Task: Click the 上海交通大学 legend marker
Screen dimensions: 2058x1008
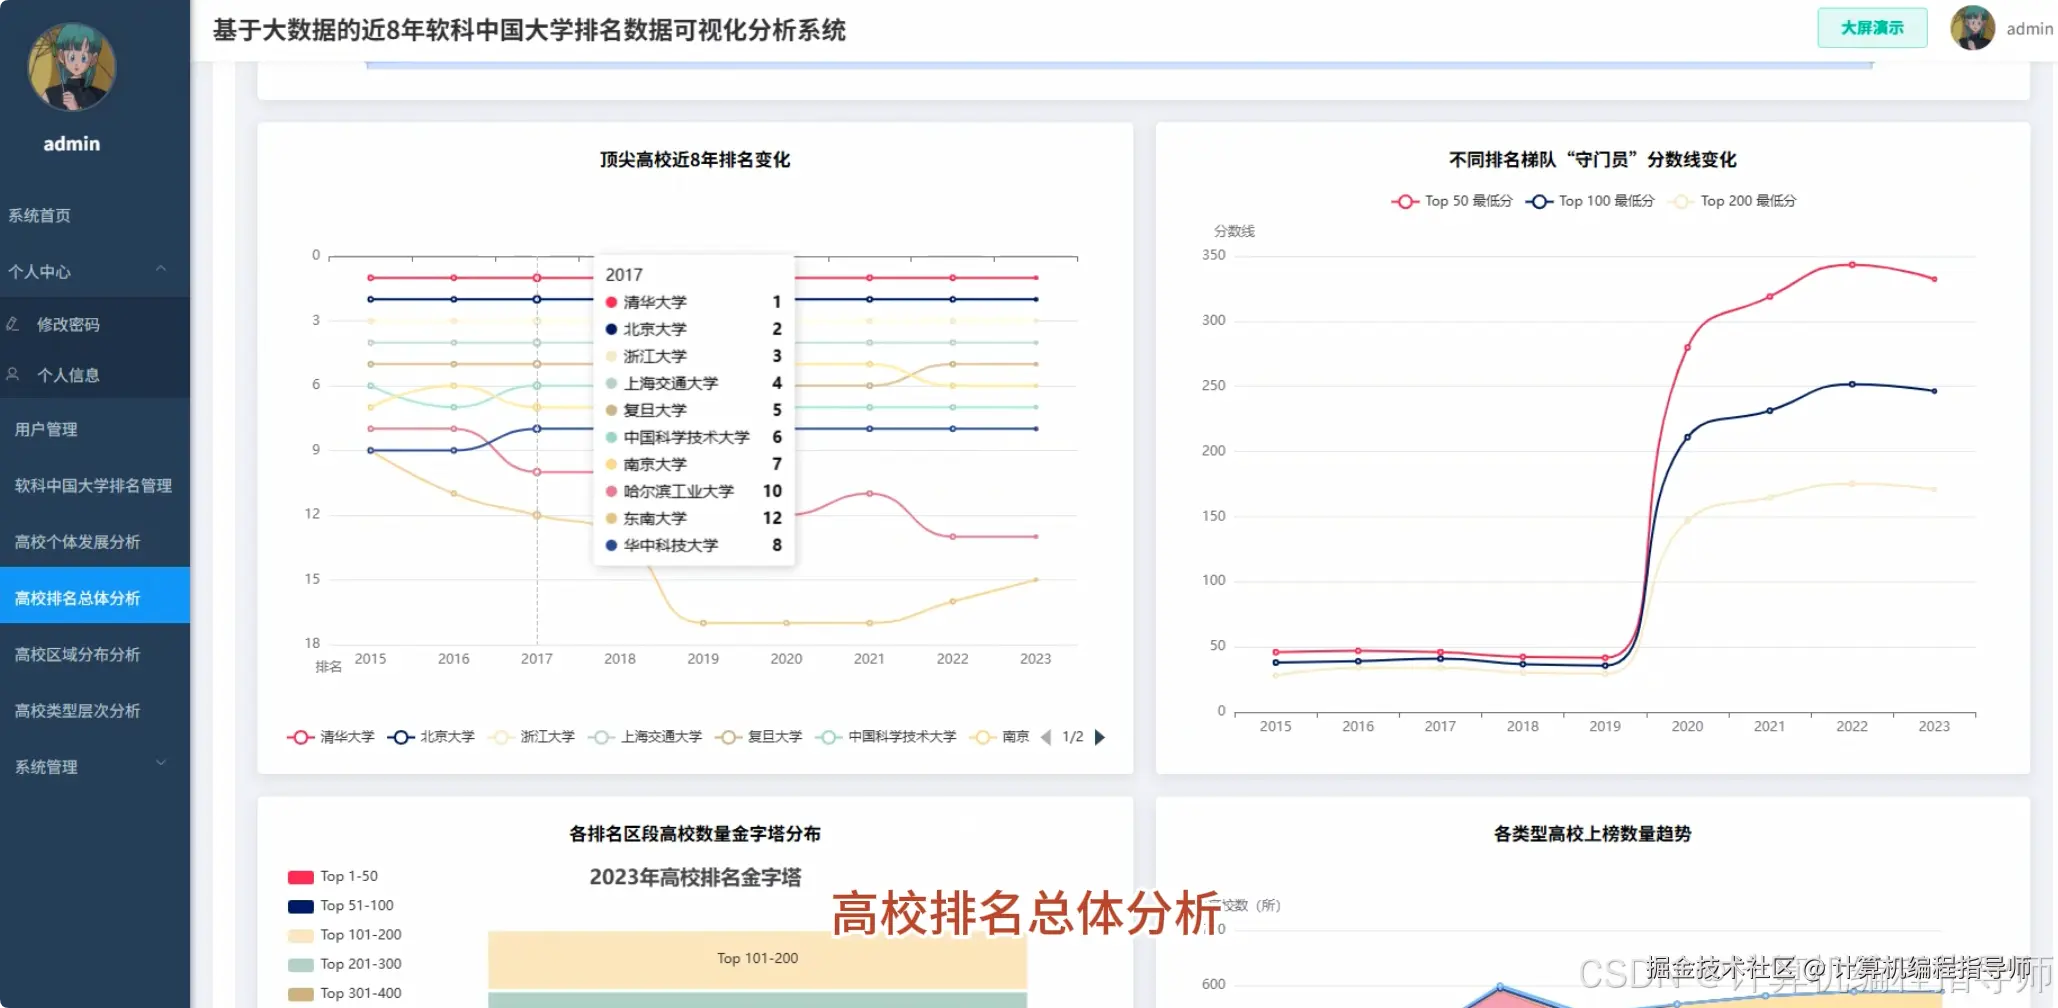Action: [x=601, y=737]
